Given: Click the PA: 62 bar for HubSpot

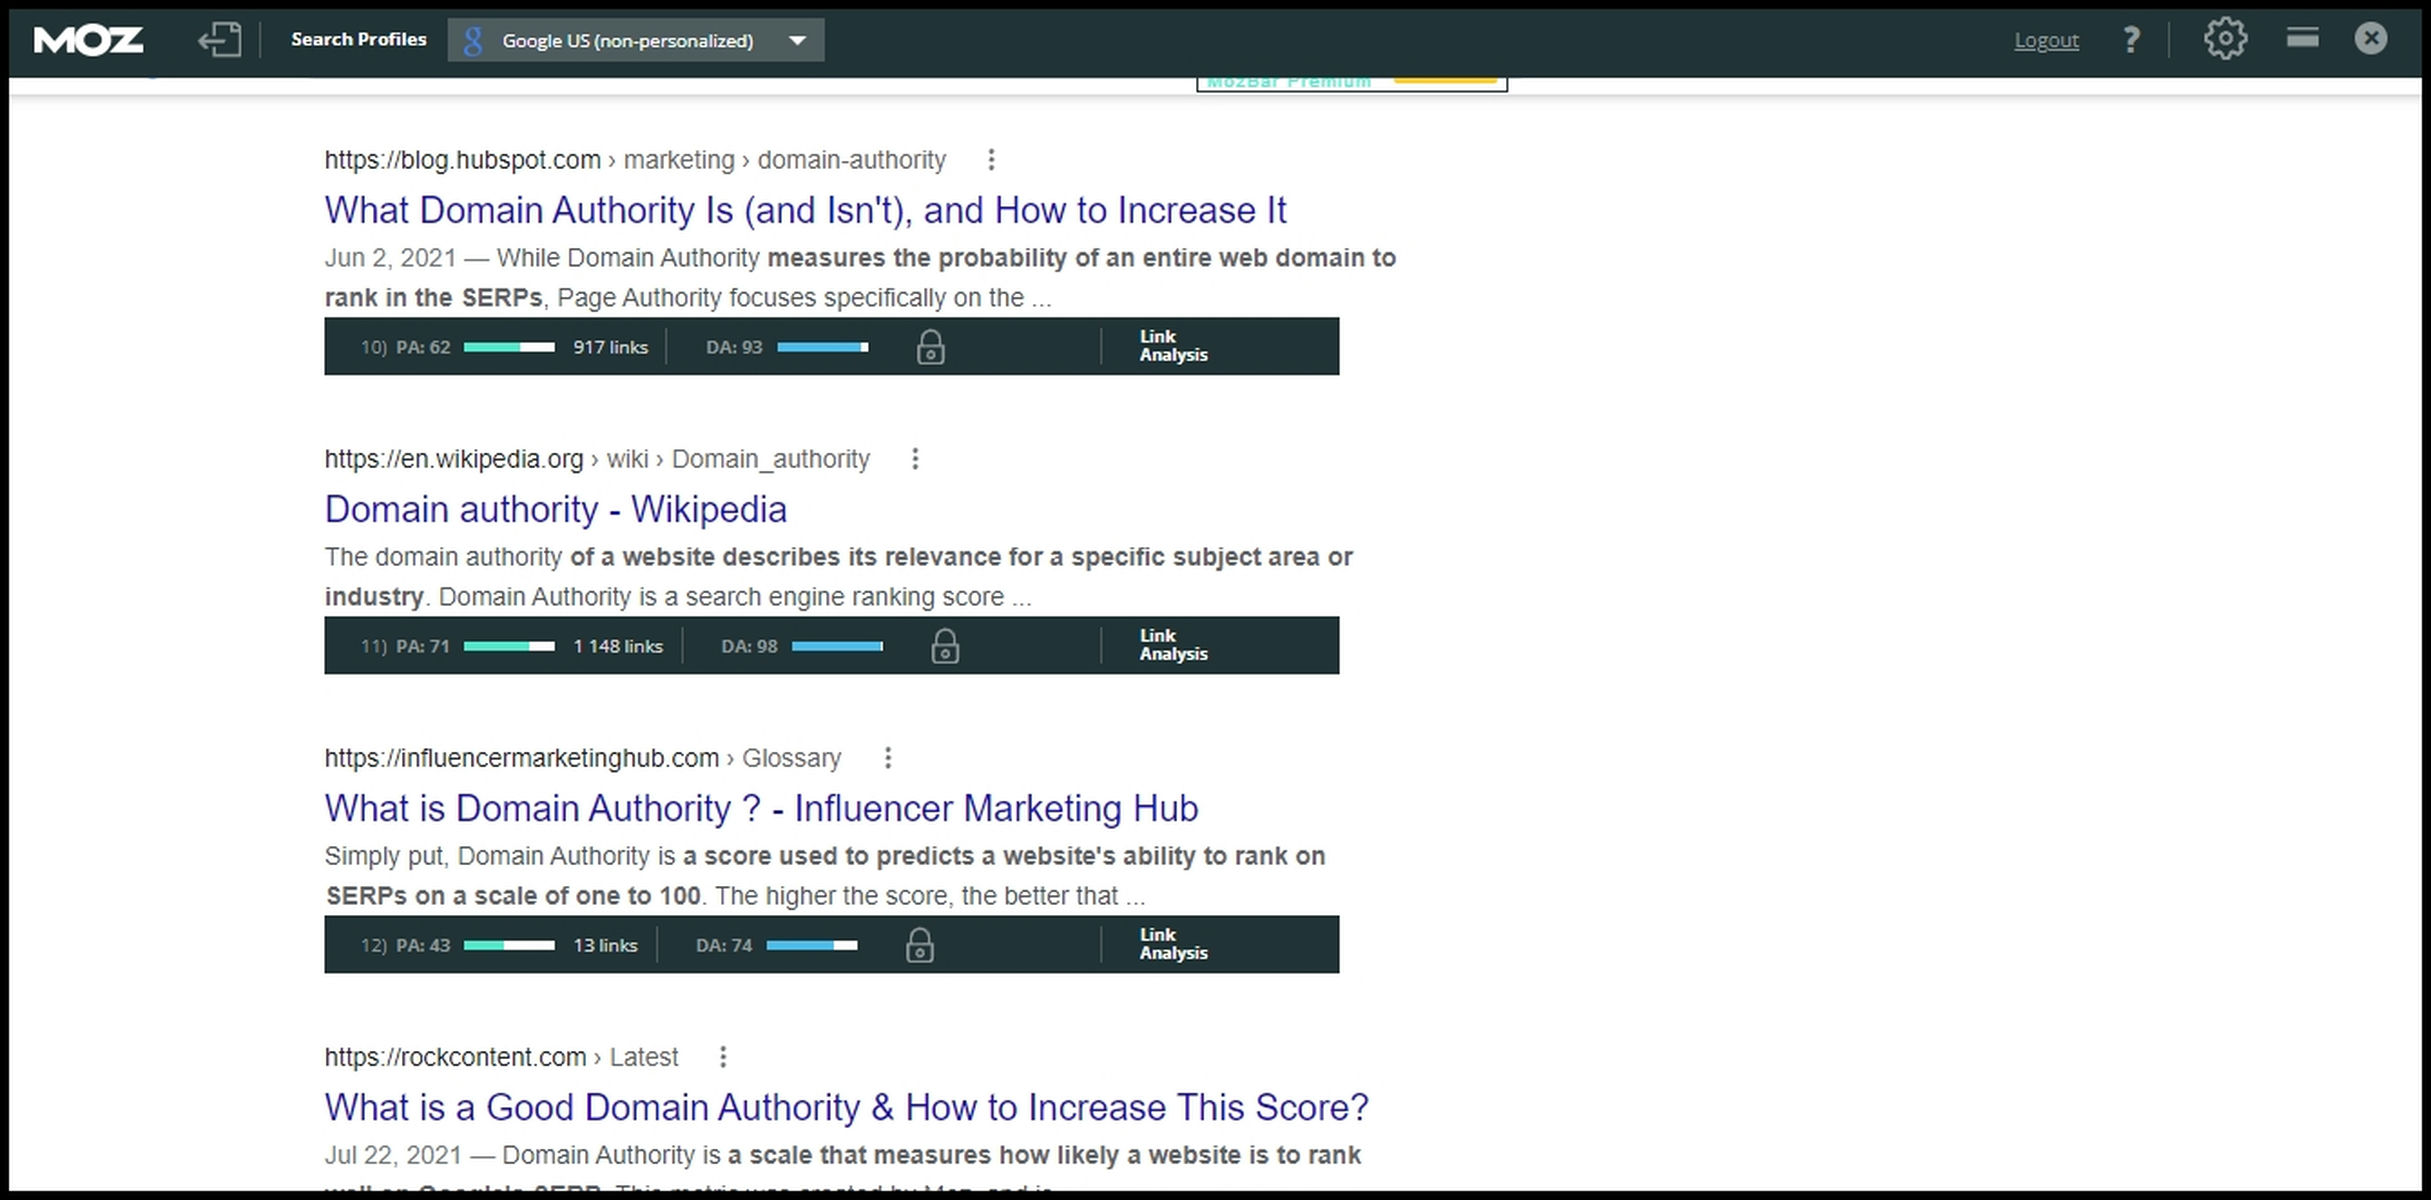Looking at the screenshot, I should tap(509, 347).
